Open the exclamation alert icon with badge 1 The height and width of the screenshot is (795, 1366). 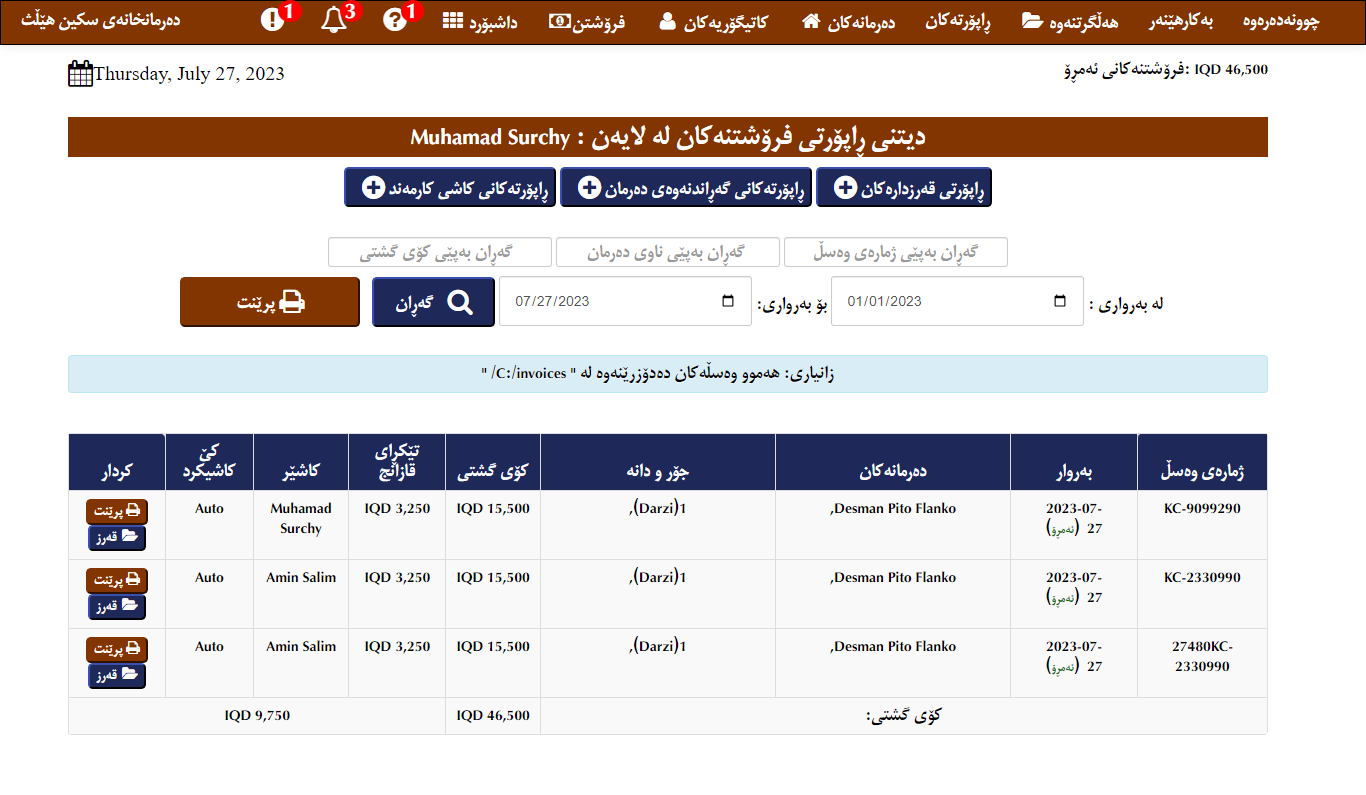(273, 19)
